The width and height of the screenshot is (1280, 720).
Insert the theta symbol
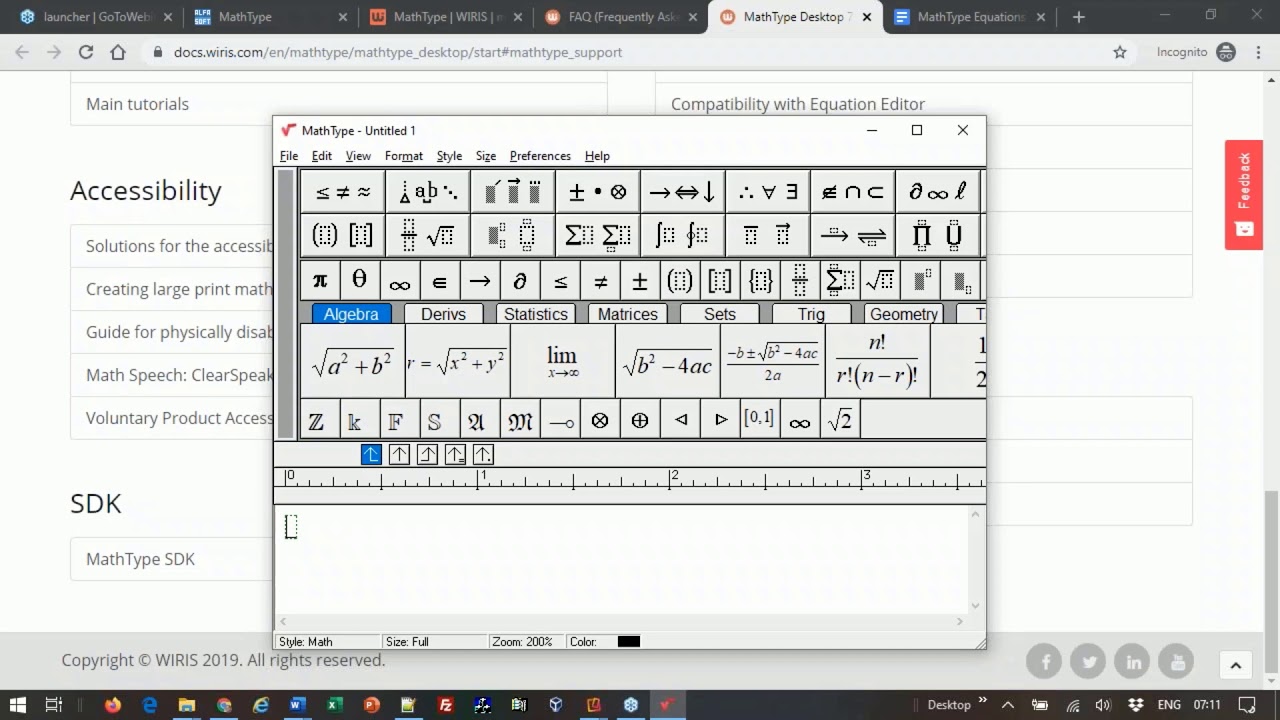pyautogui.click(x=360, y=281)
